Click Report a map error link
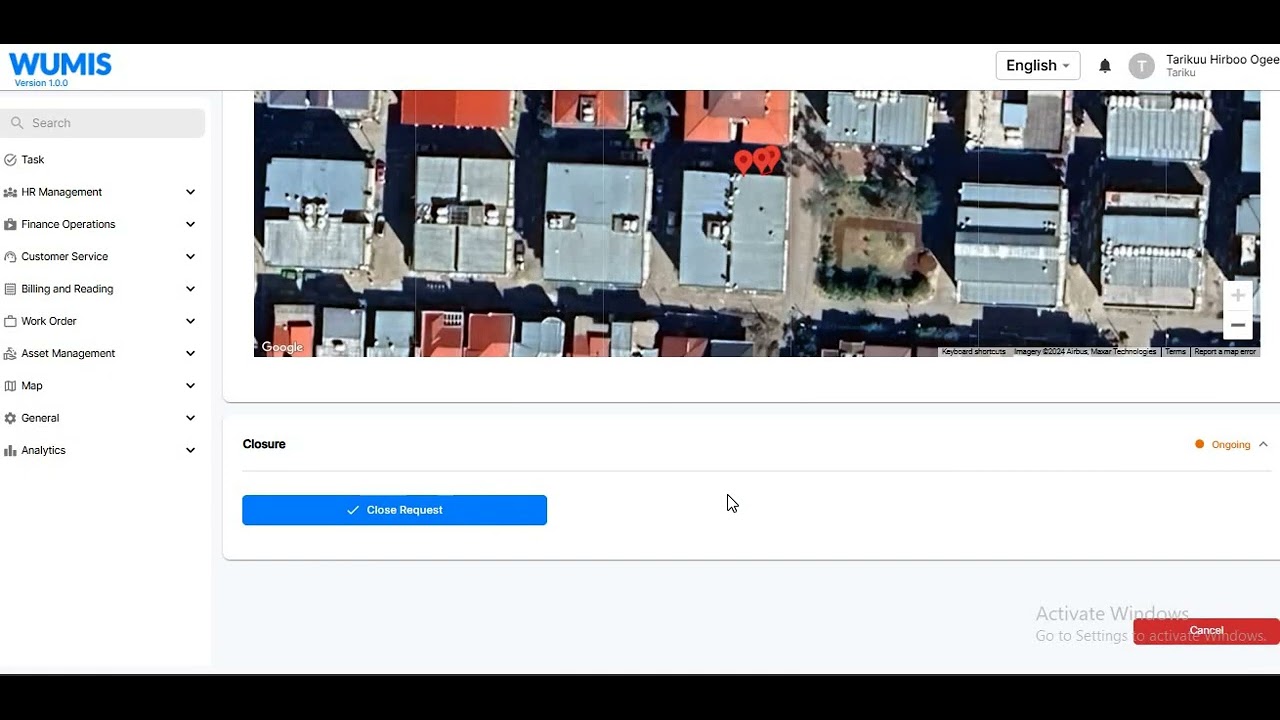 tap(1225, 352)
